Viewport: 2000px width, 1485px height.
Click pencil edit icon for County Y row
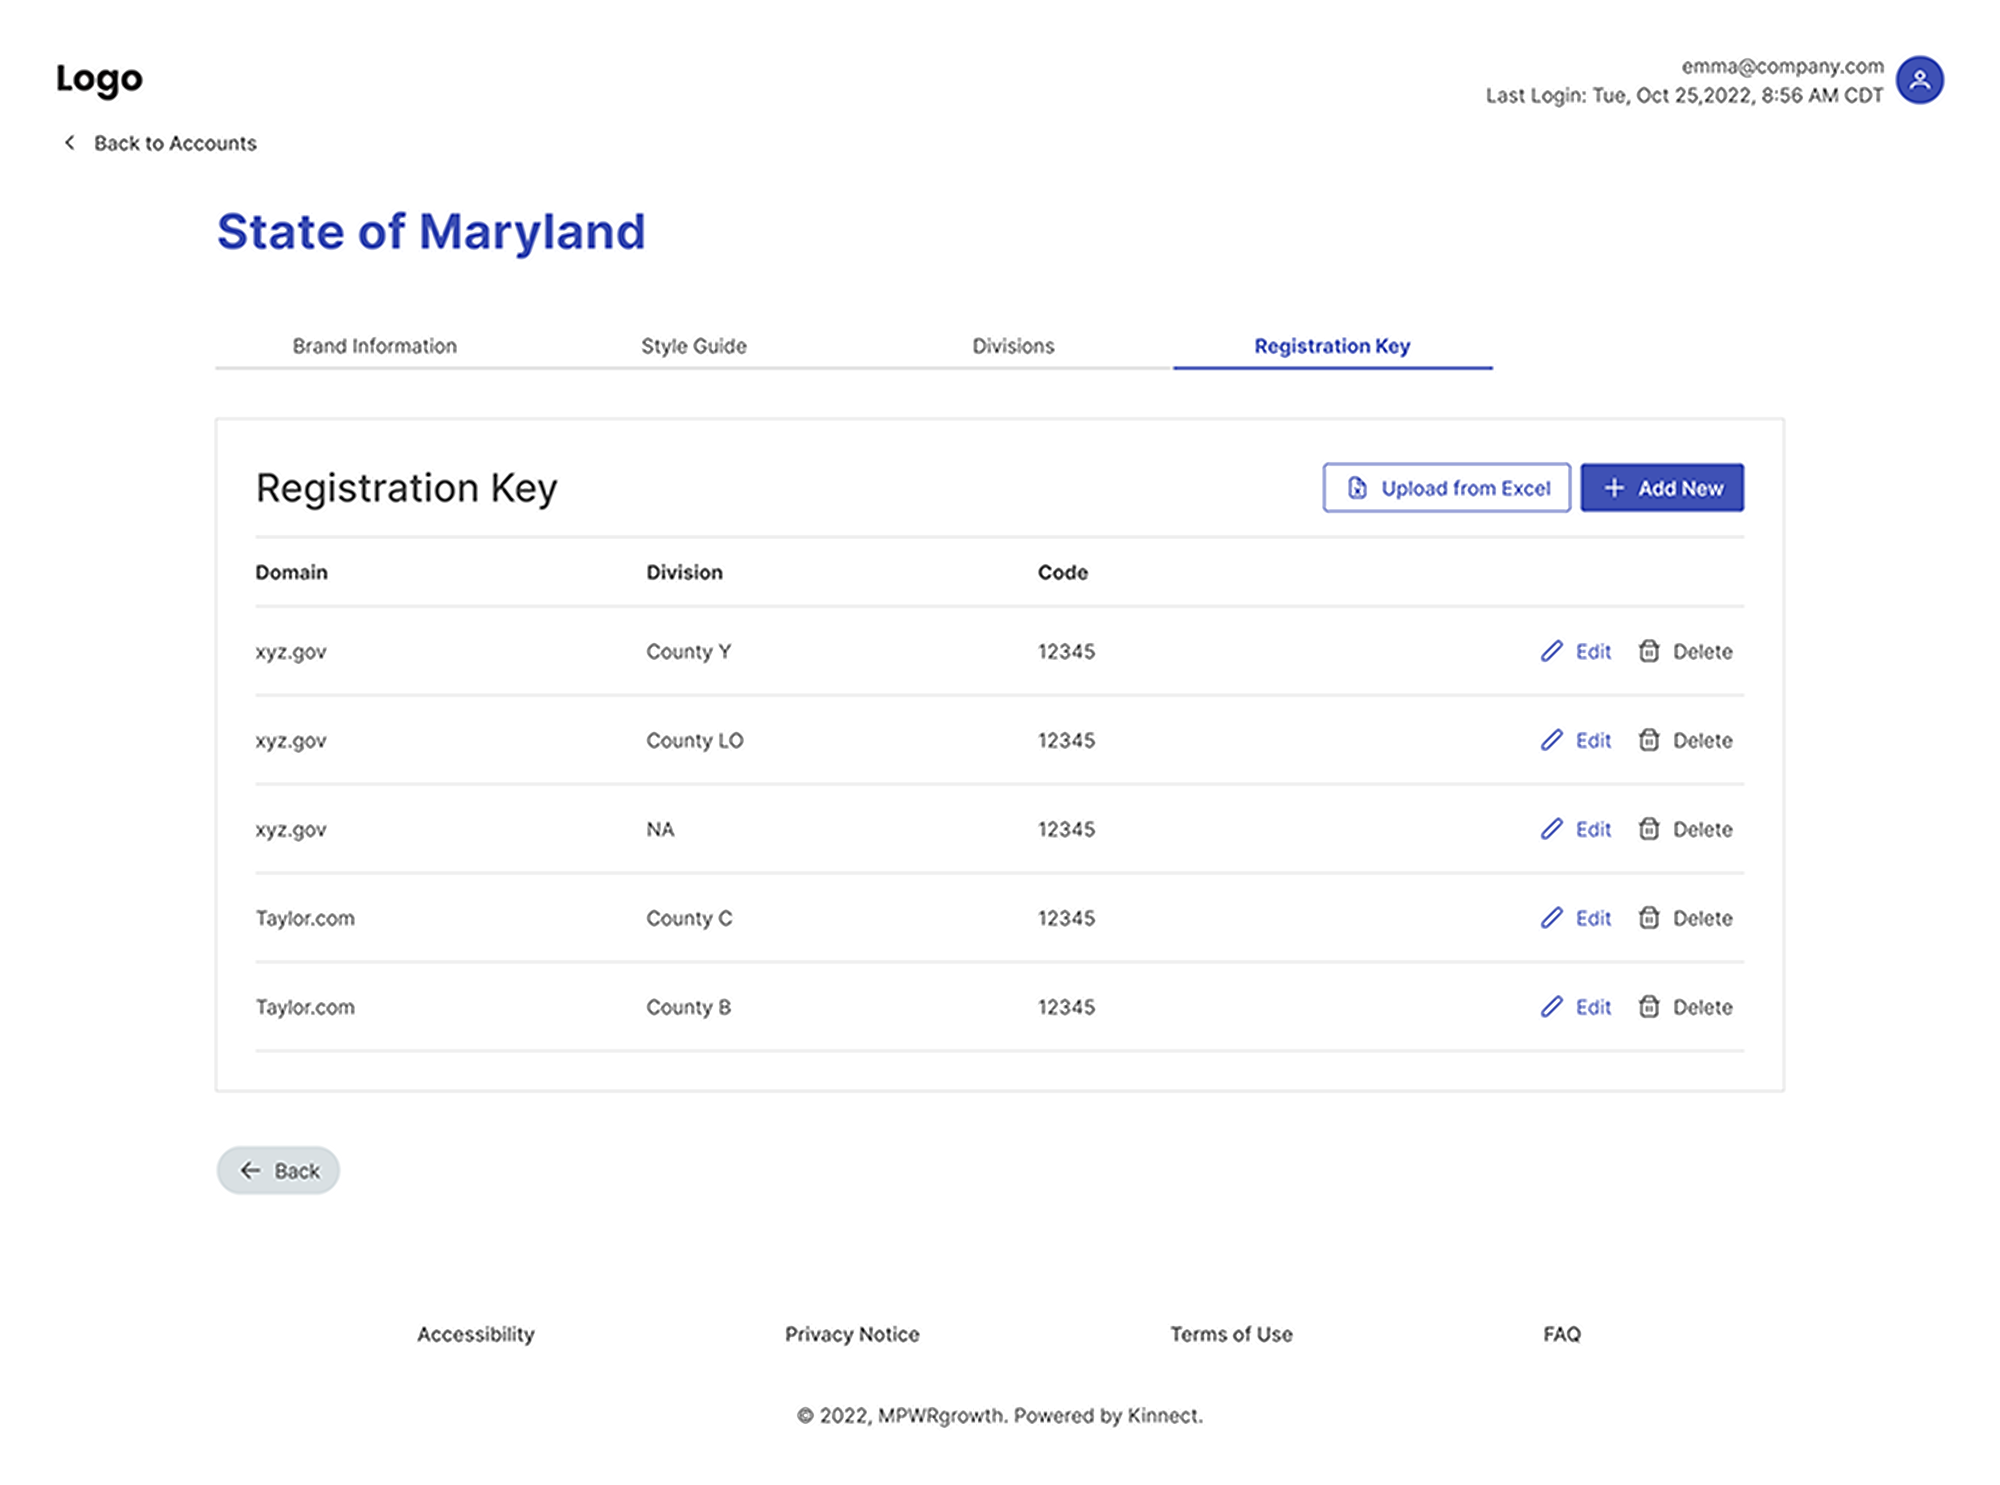coord(1551,651)
